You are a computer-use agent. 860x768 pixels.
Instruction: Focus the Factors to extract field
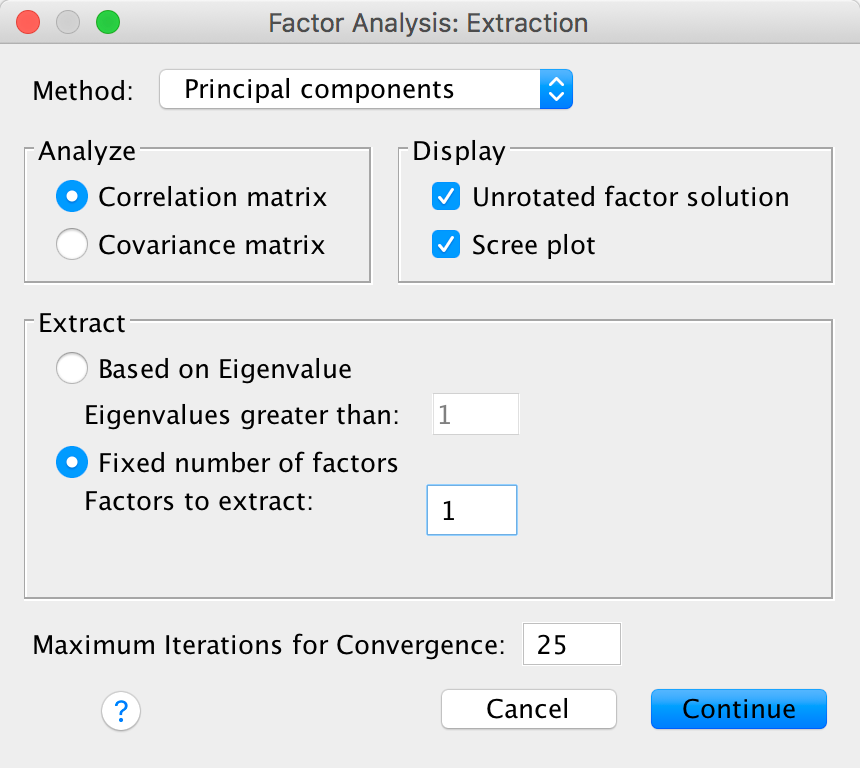[471, 510]
